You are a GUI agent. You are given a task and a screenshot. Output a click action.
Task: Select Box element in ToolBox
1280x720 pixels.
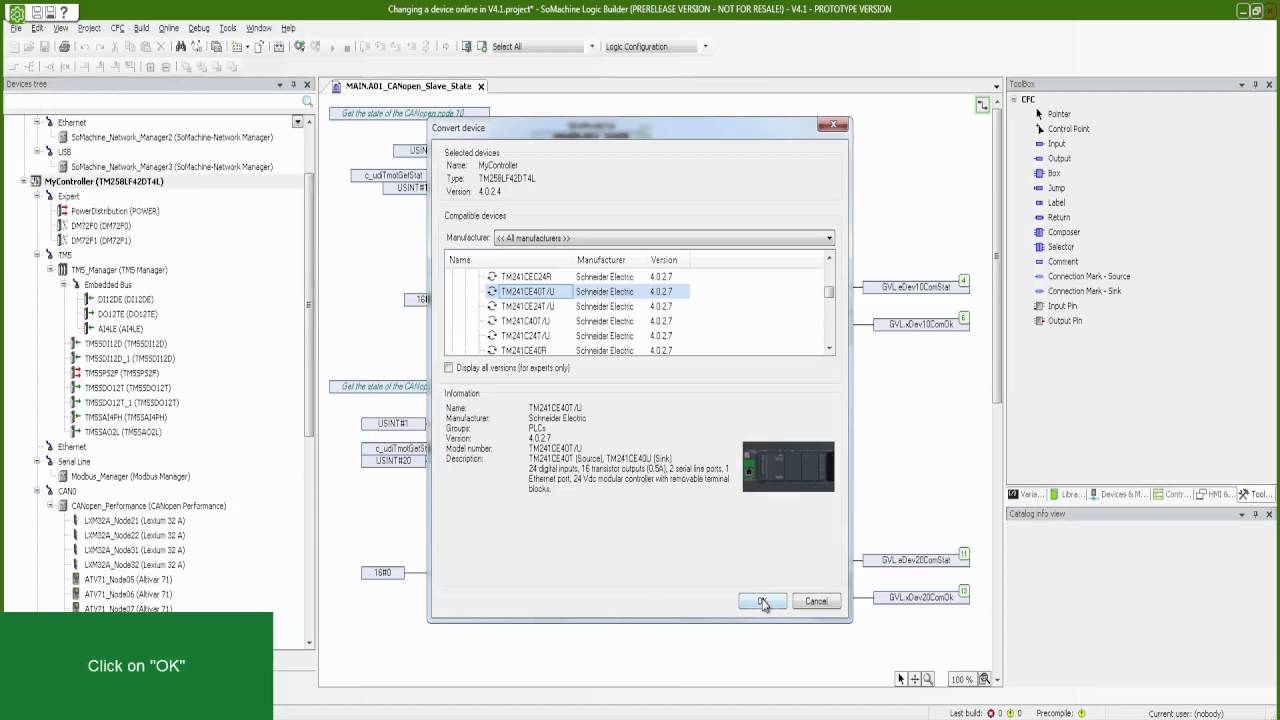[1054, 173]
